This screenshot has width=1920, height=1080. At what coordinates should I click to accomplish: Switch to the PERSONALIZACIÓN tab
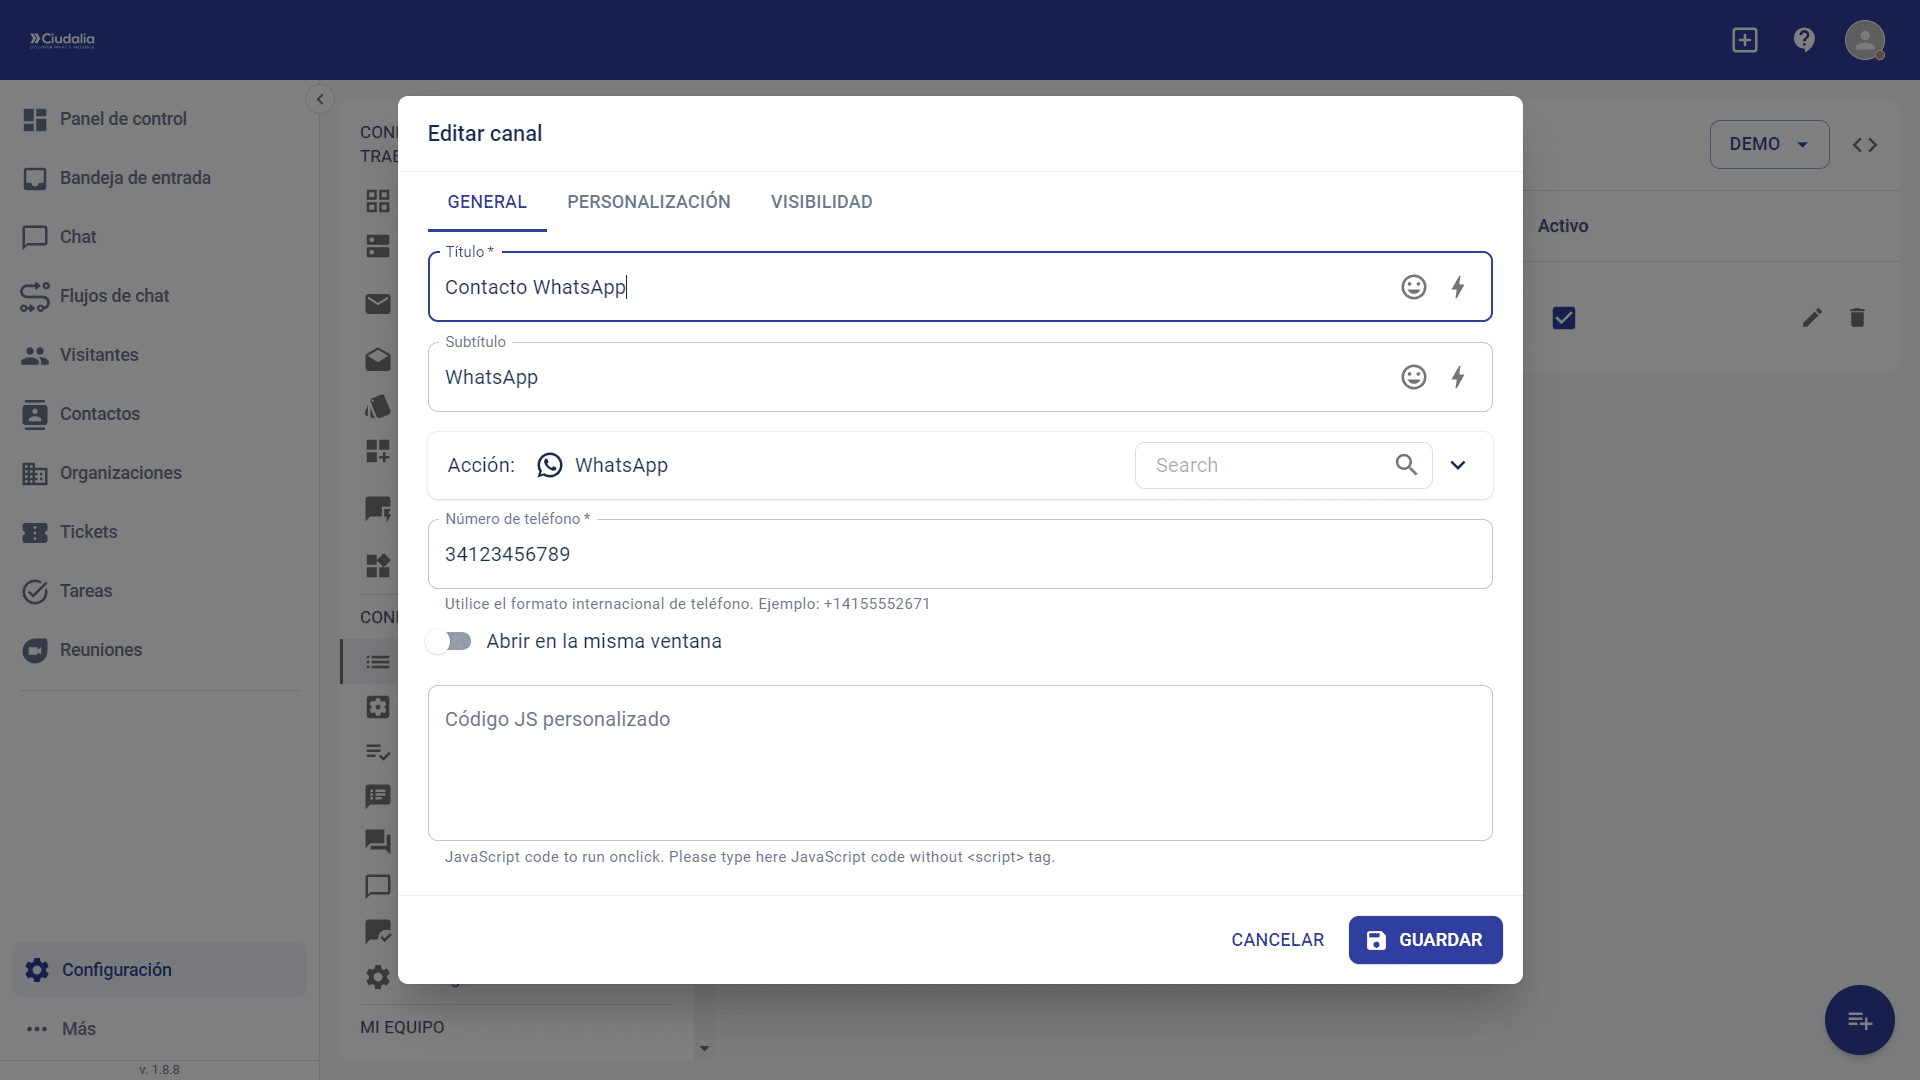click(648, 202)
